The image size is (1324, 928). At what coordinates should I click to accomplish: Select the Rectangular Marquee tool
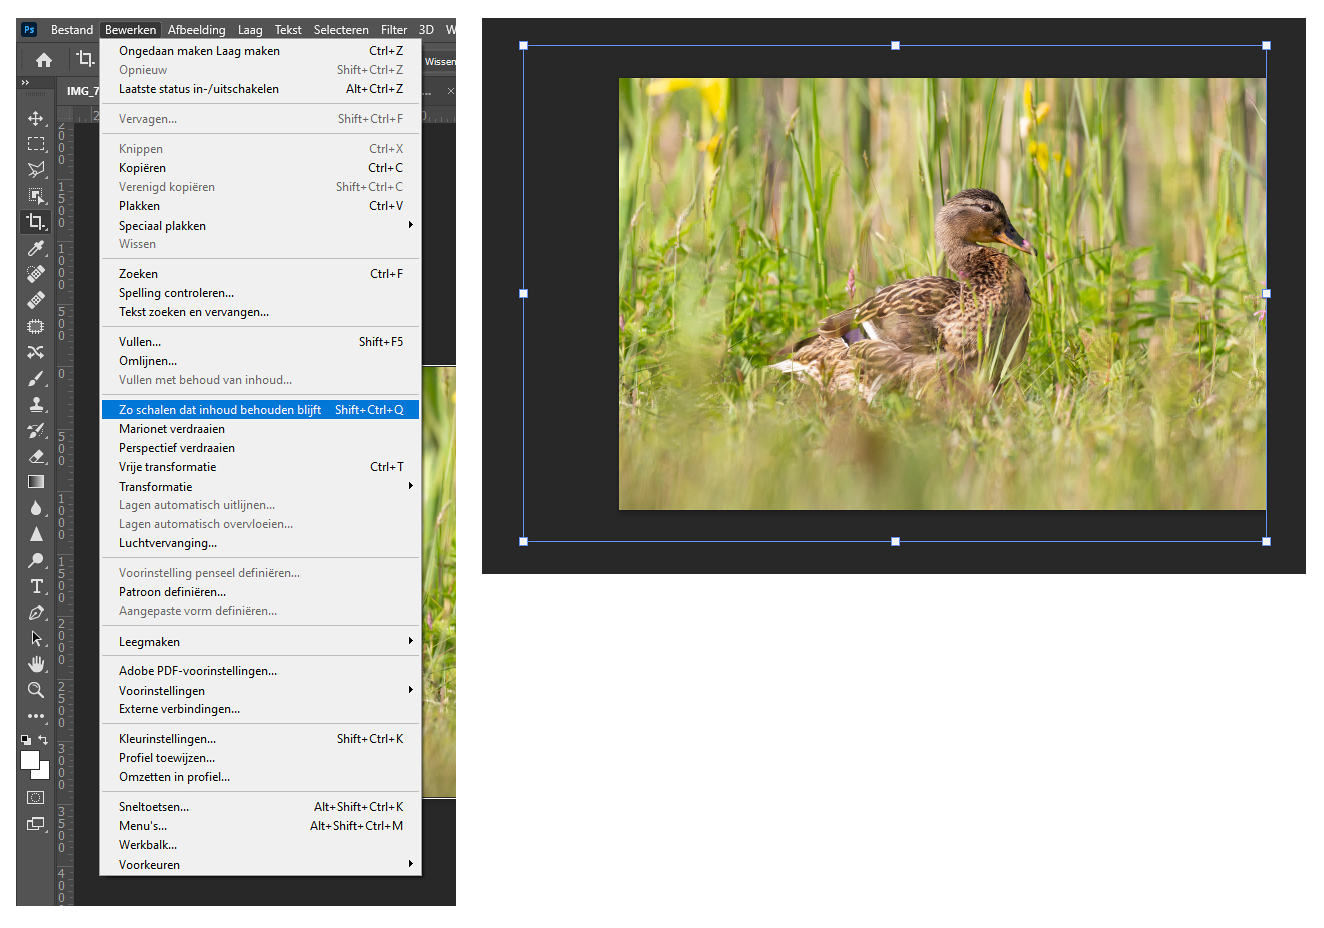click(x=36, y=144)
